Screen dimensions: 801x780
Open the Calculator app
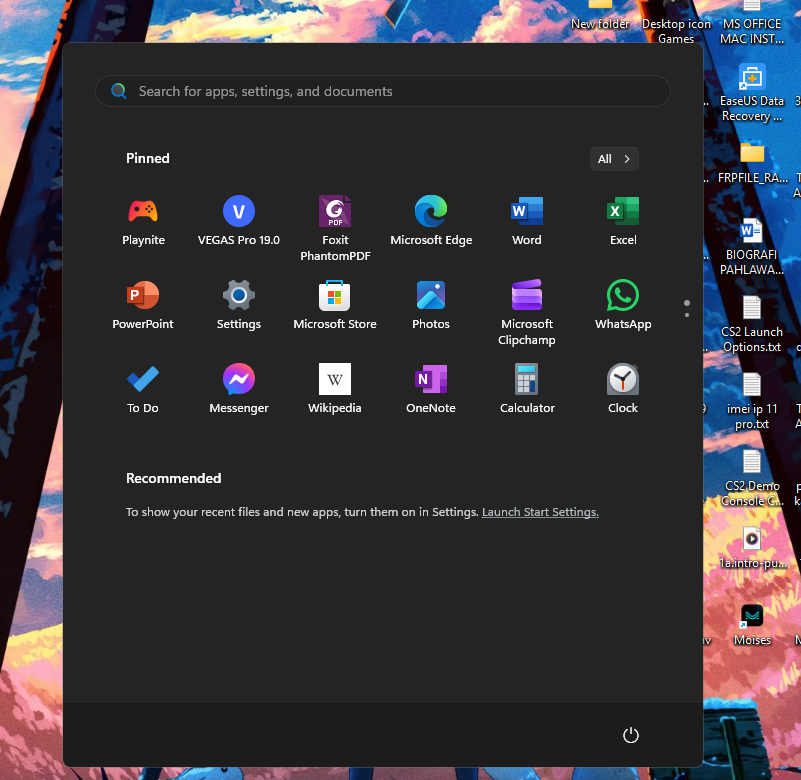pyautogui.click(x=527, y=389)
